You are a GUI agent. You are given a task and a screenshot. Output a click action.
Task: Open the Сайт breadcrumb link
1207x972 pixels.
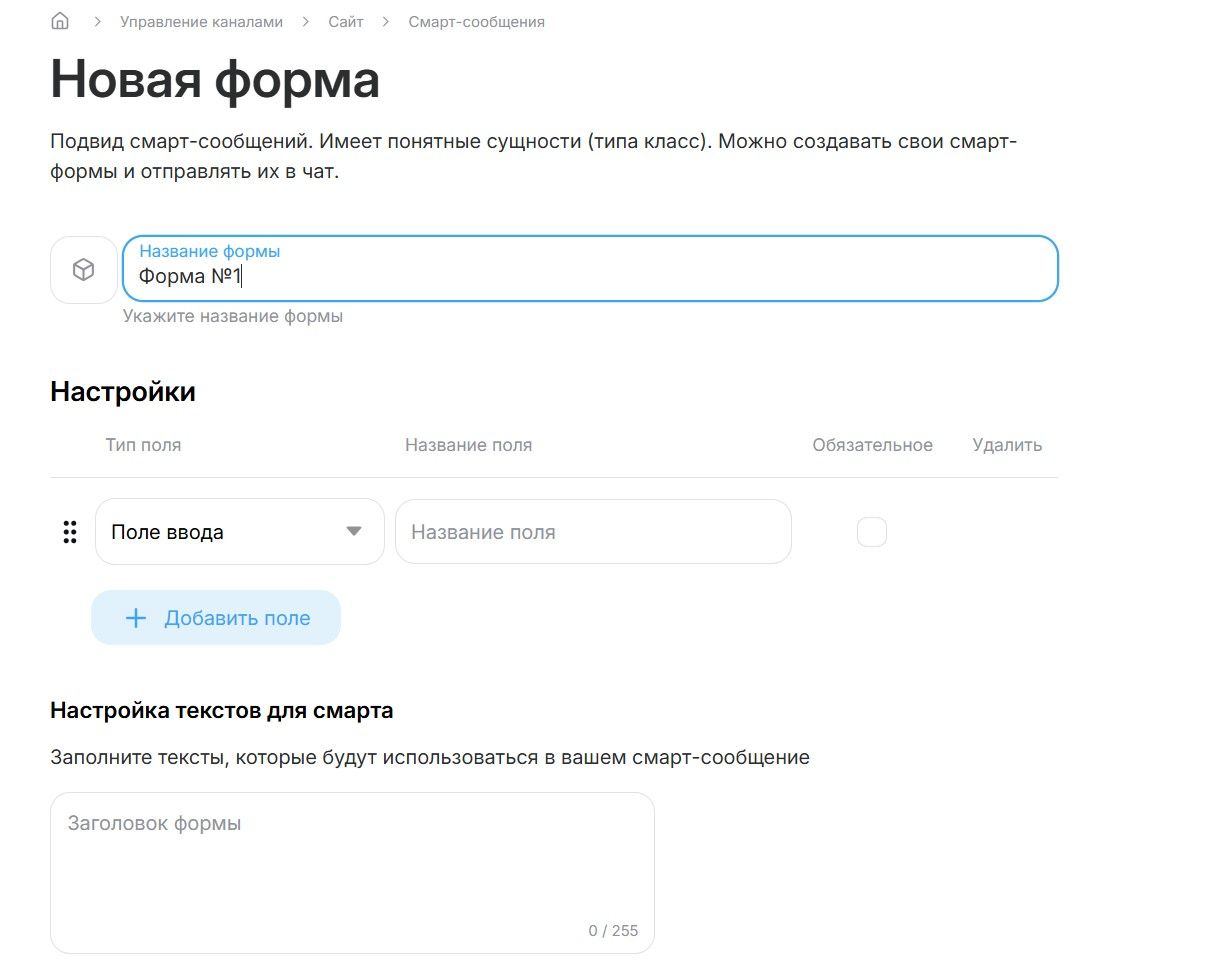346,21
